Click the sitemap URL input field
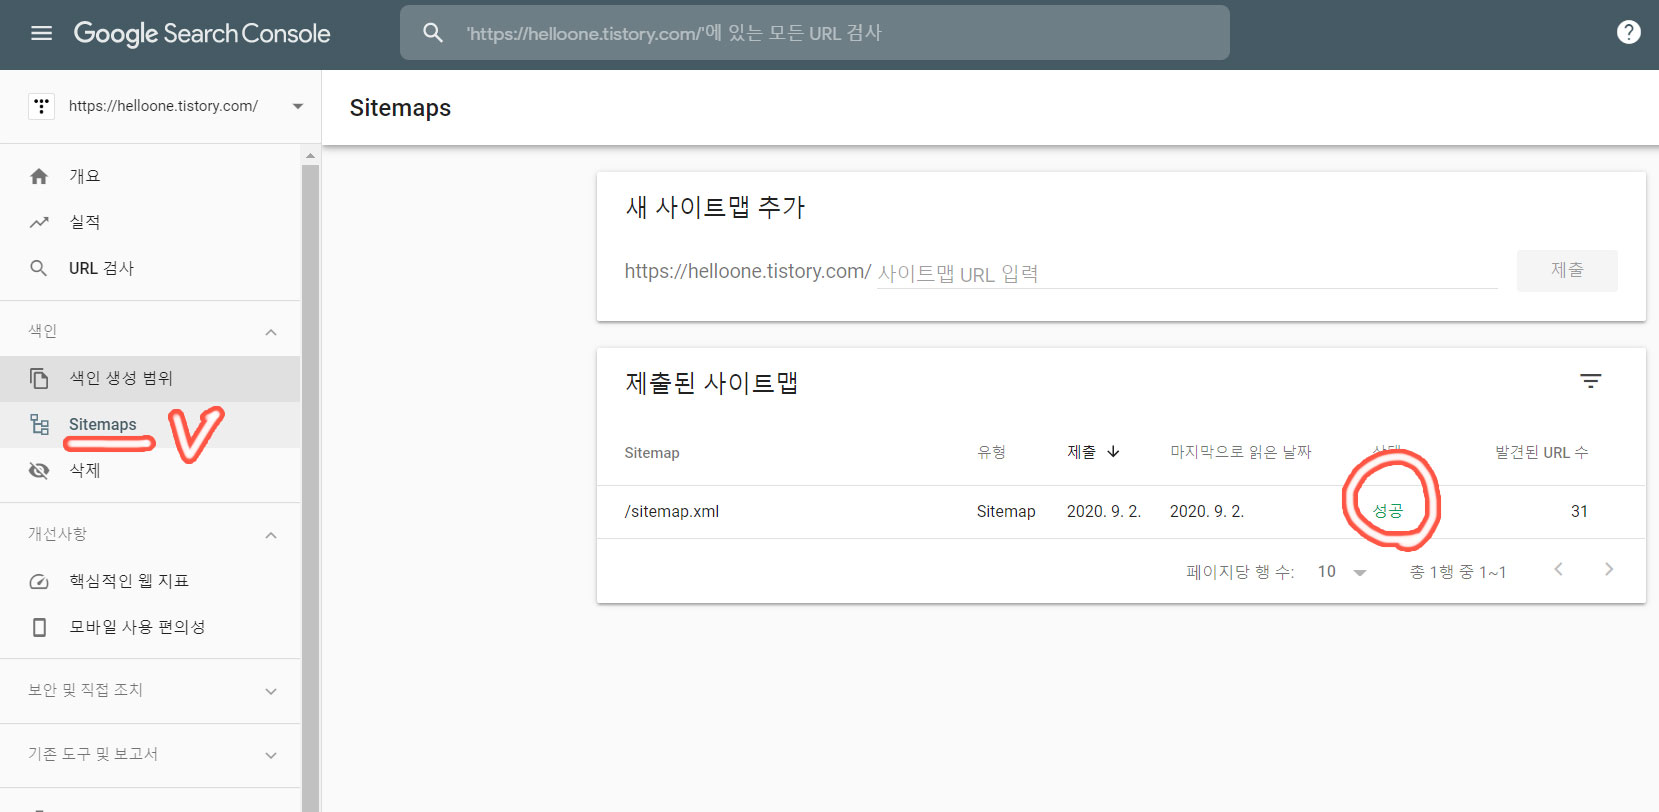1659x812 pixels. 1187,273
